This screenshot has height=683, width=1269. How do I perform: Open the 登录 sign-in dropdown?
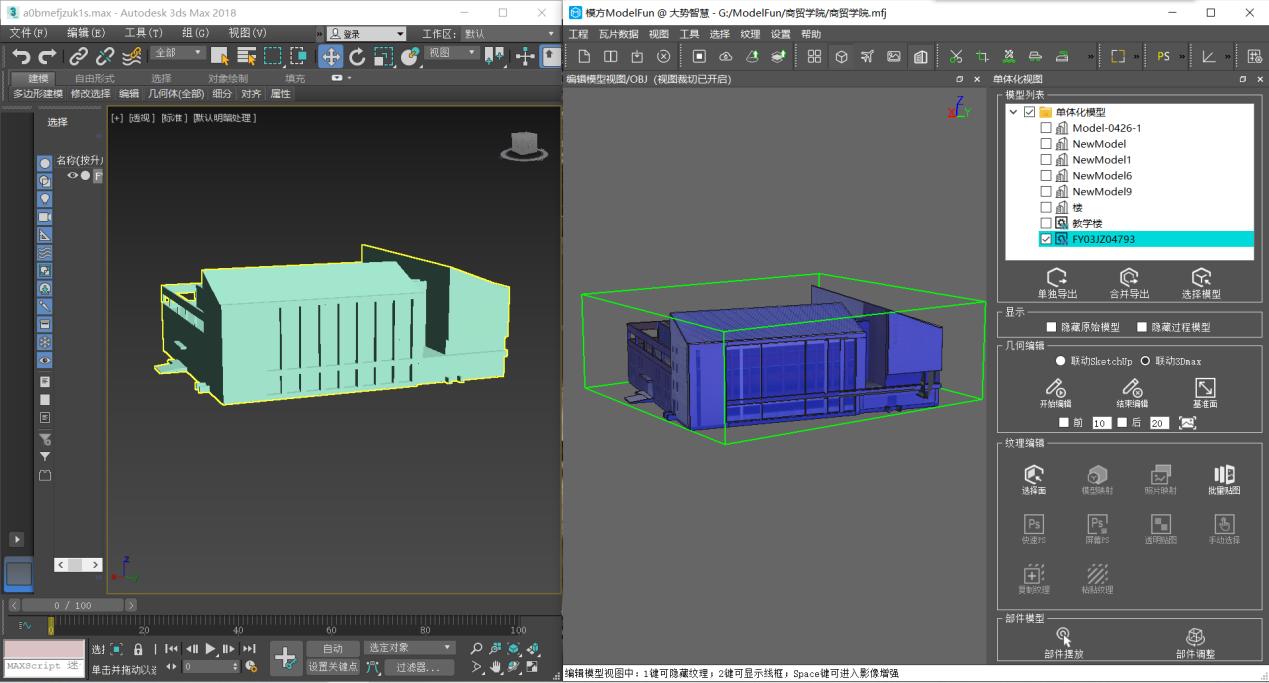pyautogui.click(x=366, y=34)
